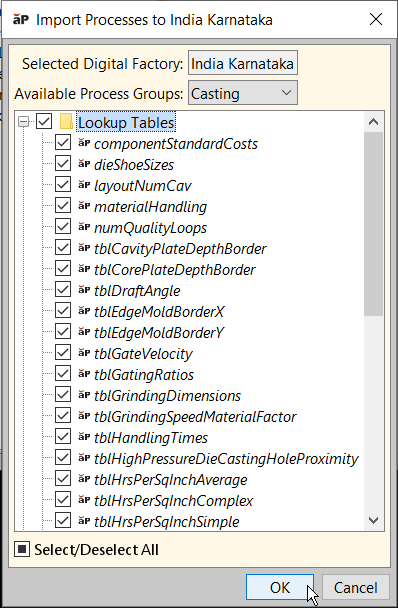
Task: Select the Lookup Tables folder label
Action: pyautogui.click(x=126, y=122)
